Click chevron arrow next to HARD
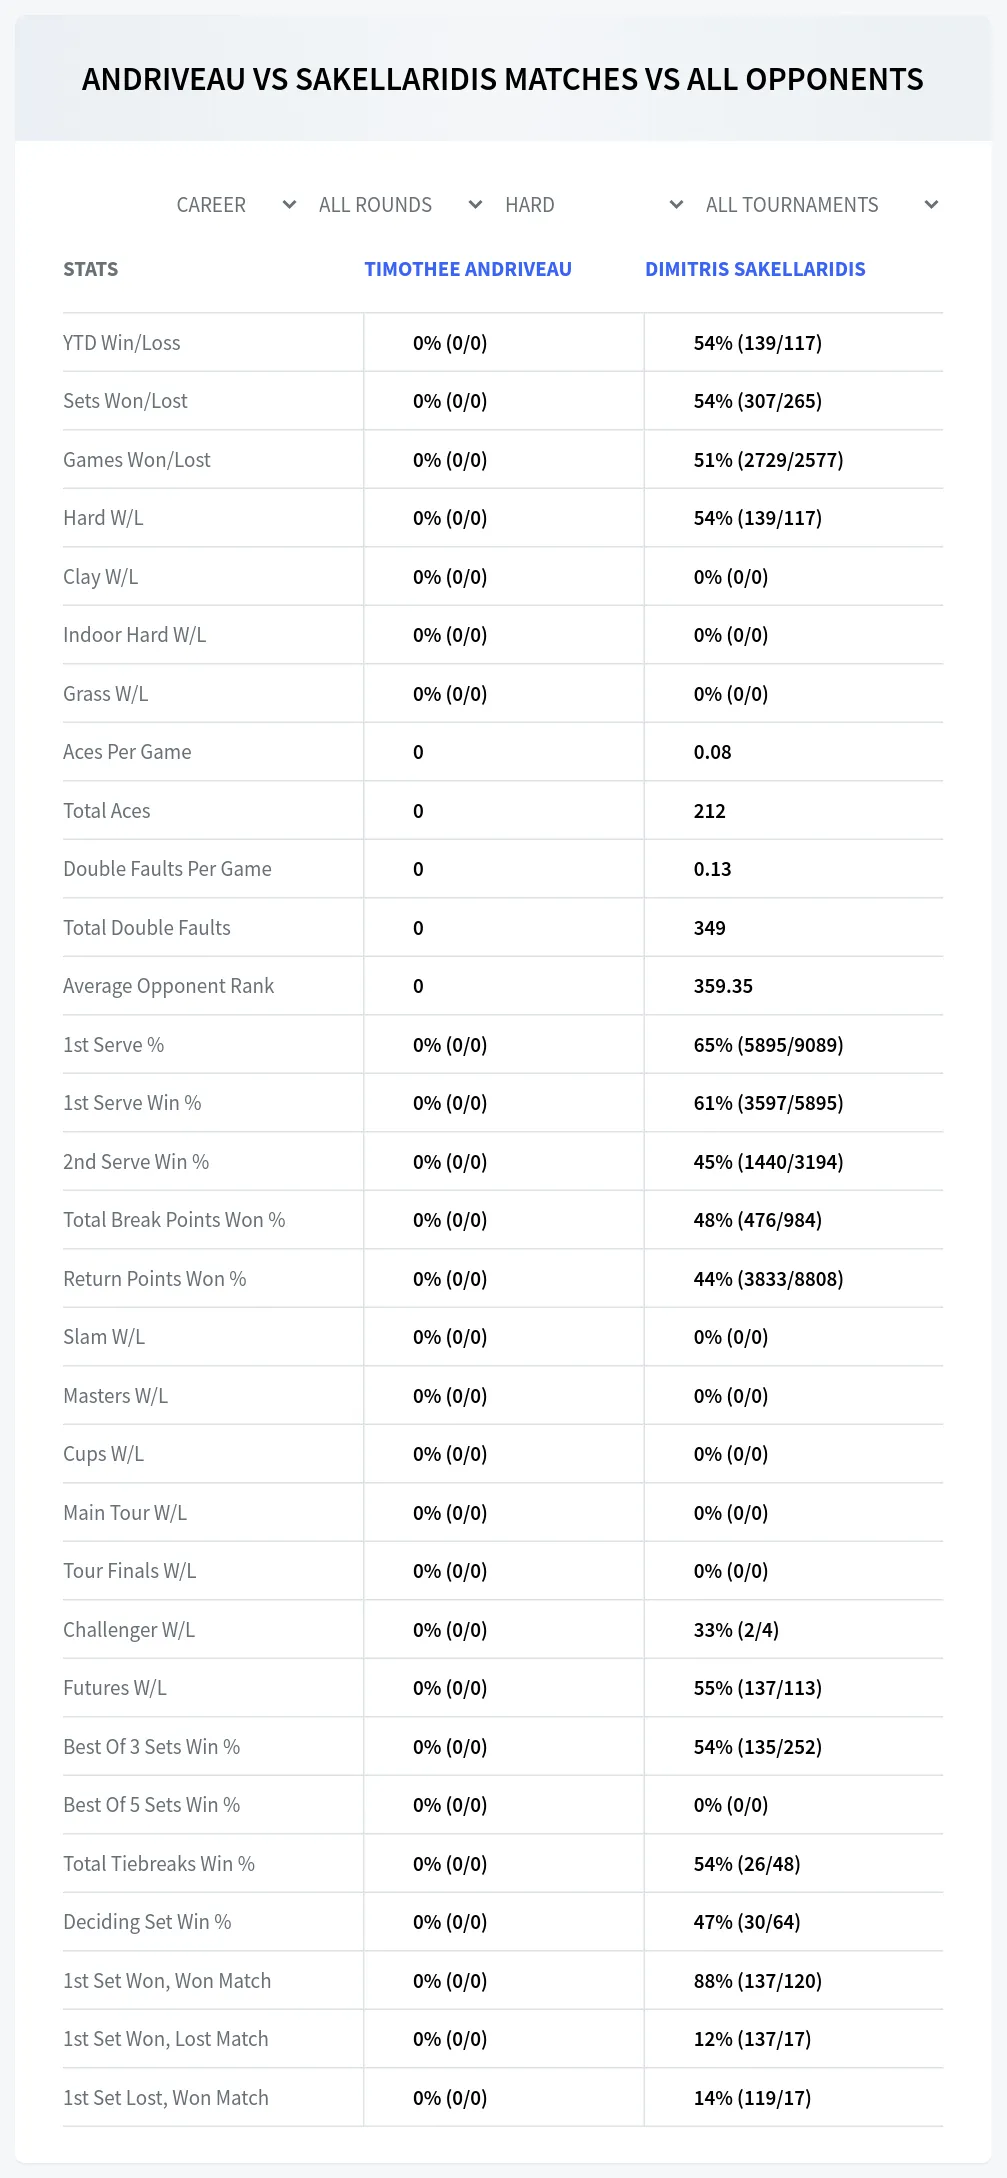Viewport: 1007px width, 2178px height. [x=676, y=205]
